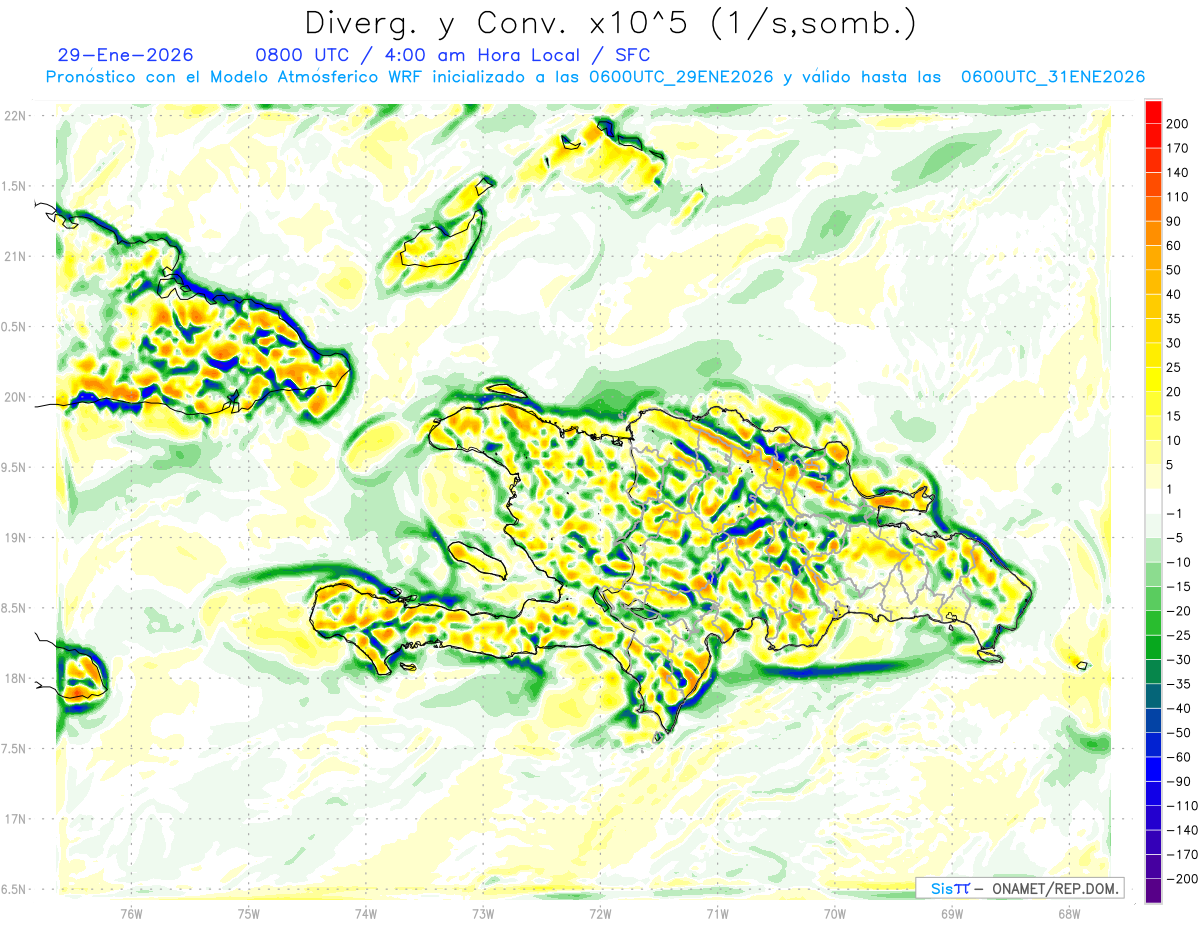Click the red swatch topping the color bar
Image resolution: width=1200 pixels, height=927 pixels.
1153,112
